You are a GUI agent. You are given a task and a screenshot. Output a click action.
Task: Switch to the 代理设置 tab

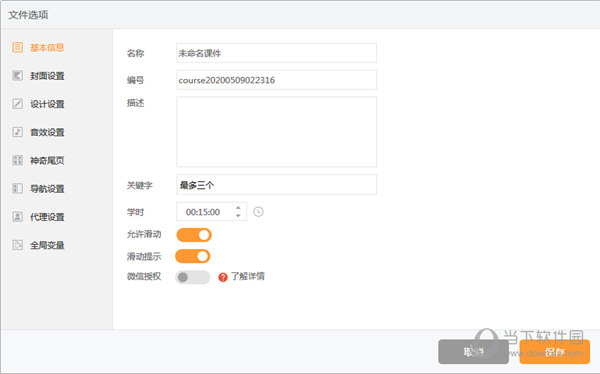pos(47,217)
